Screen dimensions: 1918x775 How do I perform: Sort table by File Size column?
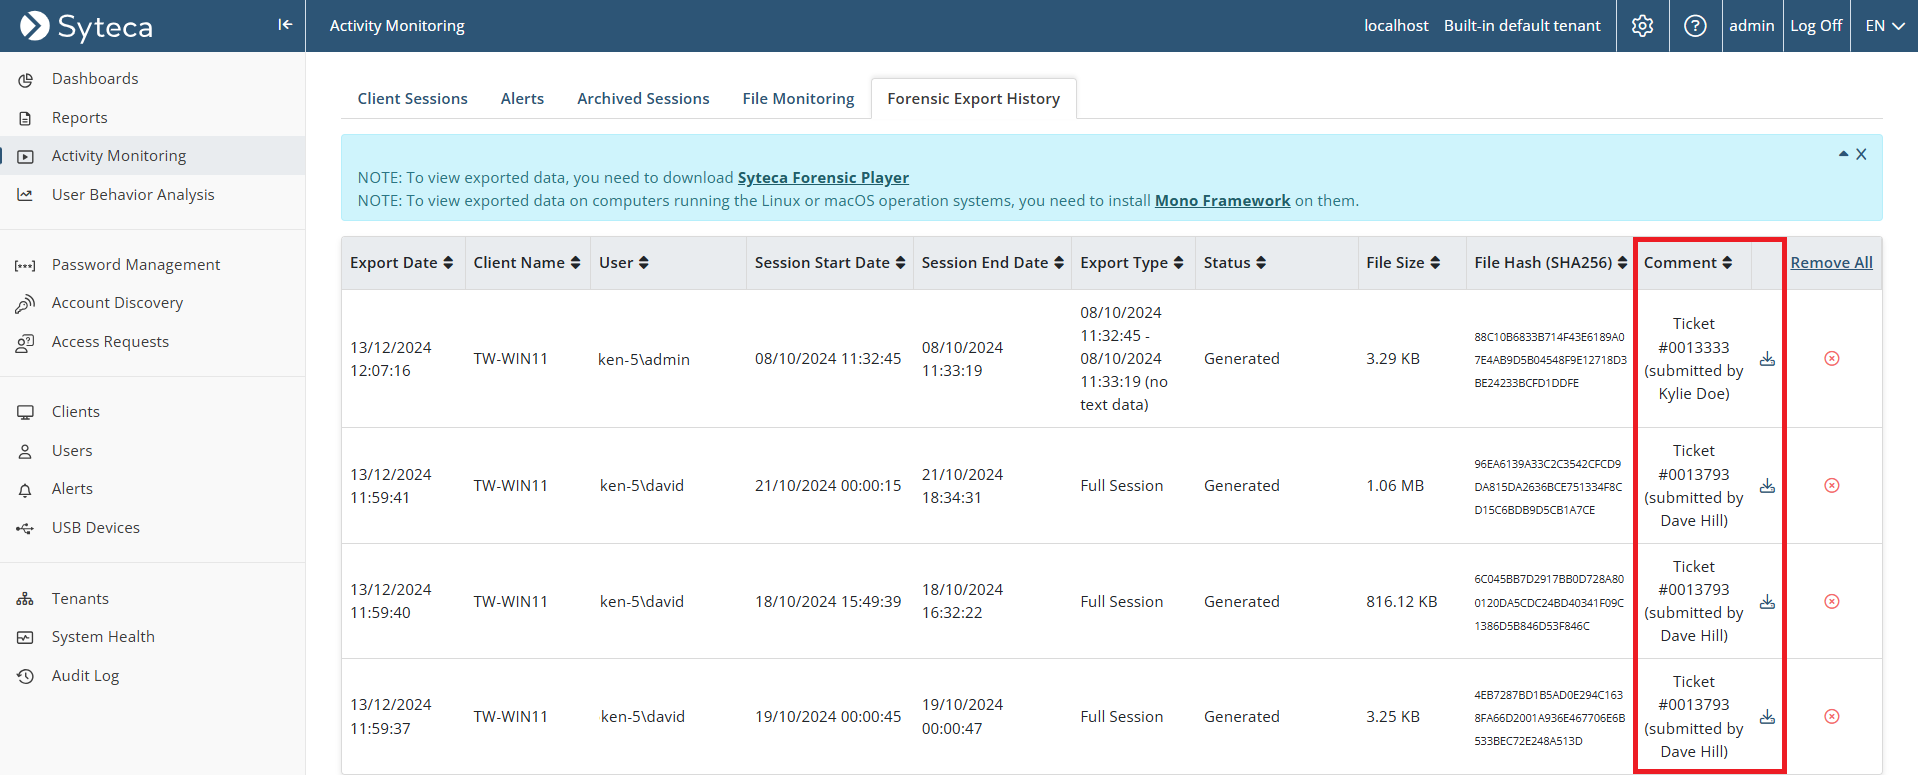[x=1403, y=263]
